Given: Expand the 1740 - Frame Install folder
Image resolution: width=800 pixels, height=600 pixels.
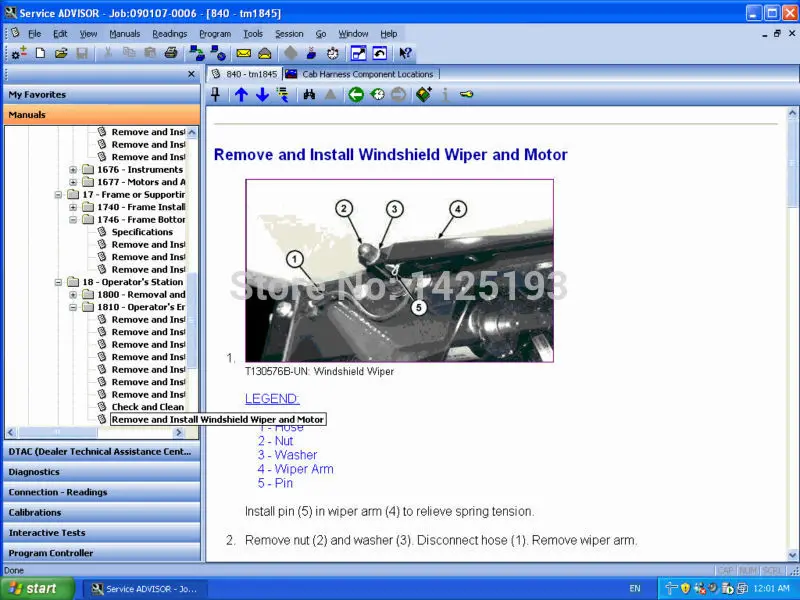Looking at the screenshot, I should [x=73, y=207].
